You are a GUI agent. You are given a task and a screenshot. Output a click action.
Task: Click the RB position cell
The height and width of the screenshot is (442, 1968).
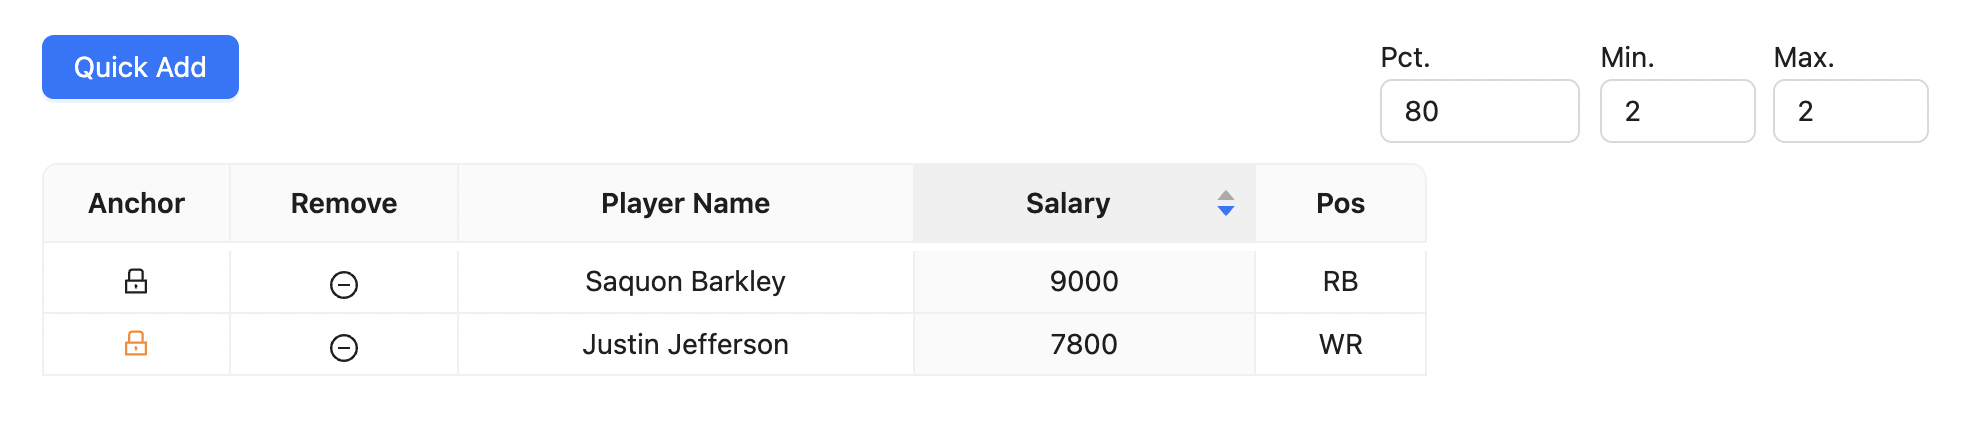(x=1340, y=281)
